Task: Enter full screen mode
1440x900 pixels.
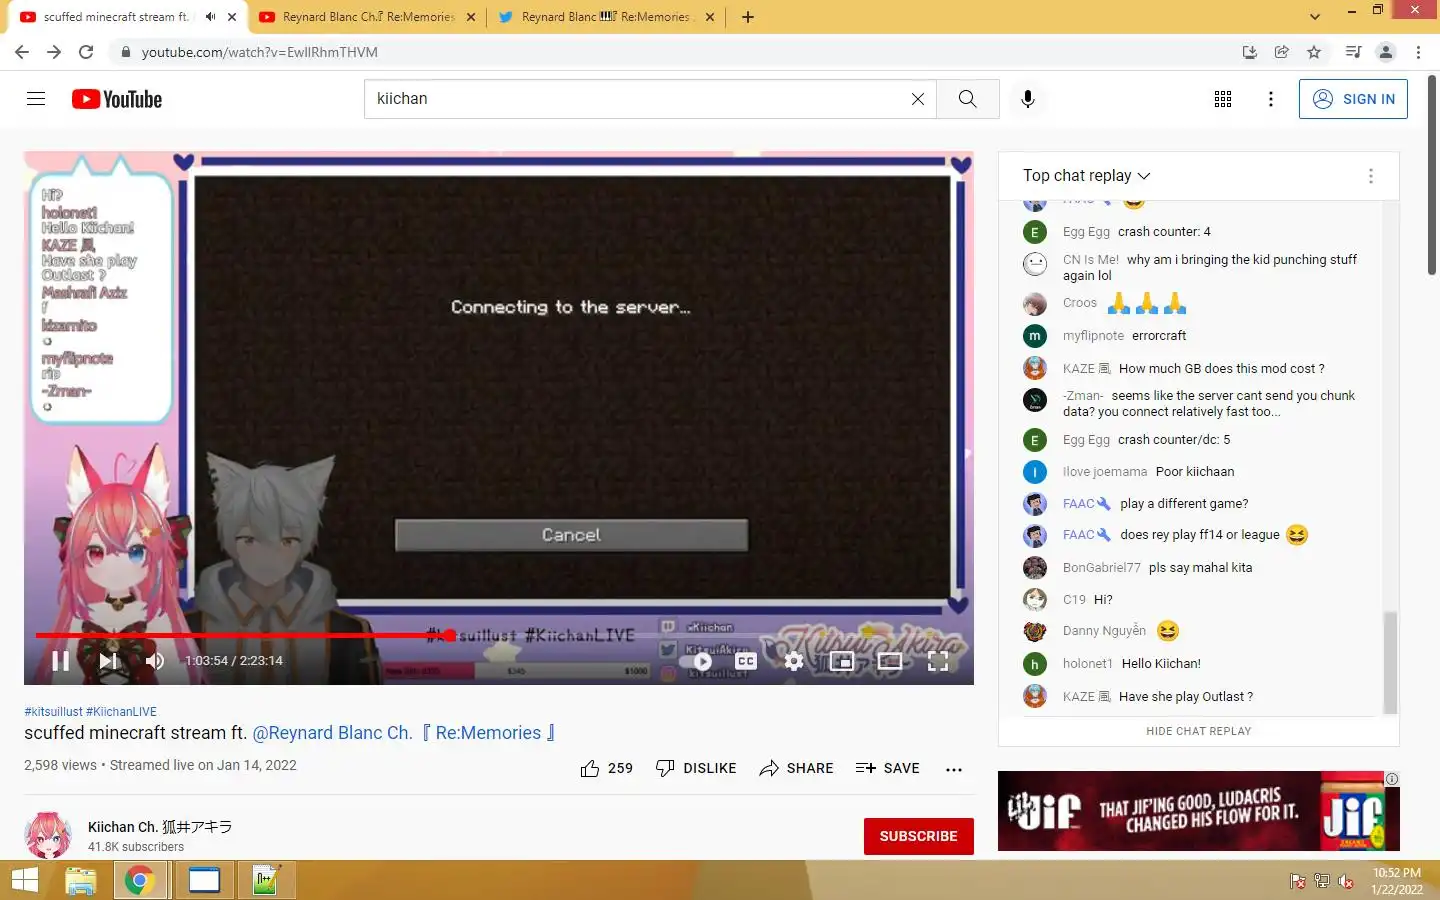Action: click(938, 661)
